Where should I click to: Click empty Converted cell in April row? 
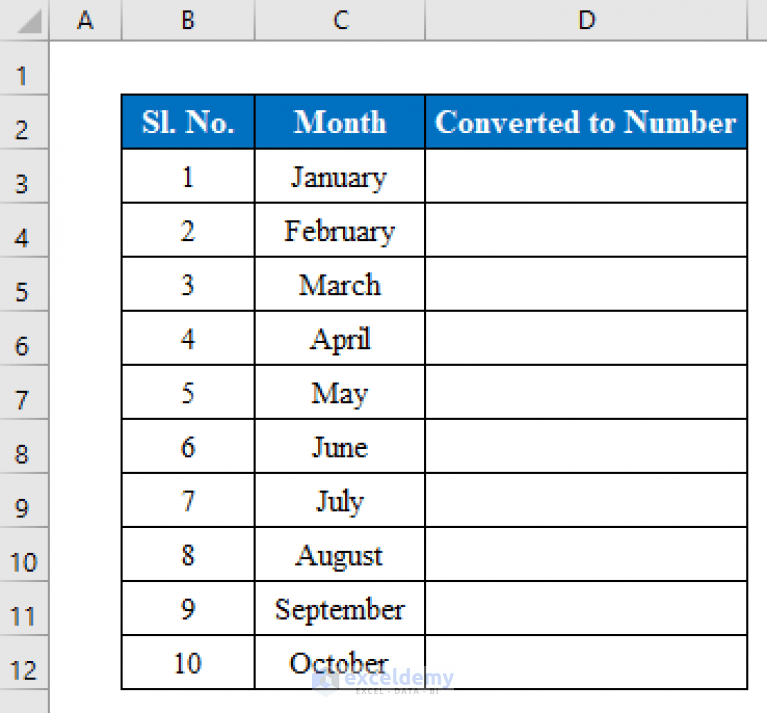586,338
